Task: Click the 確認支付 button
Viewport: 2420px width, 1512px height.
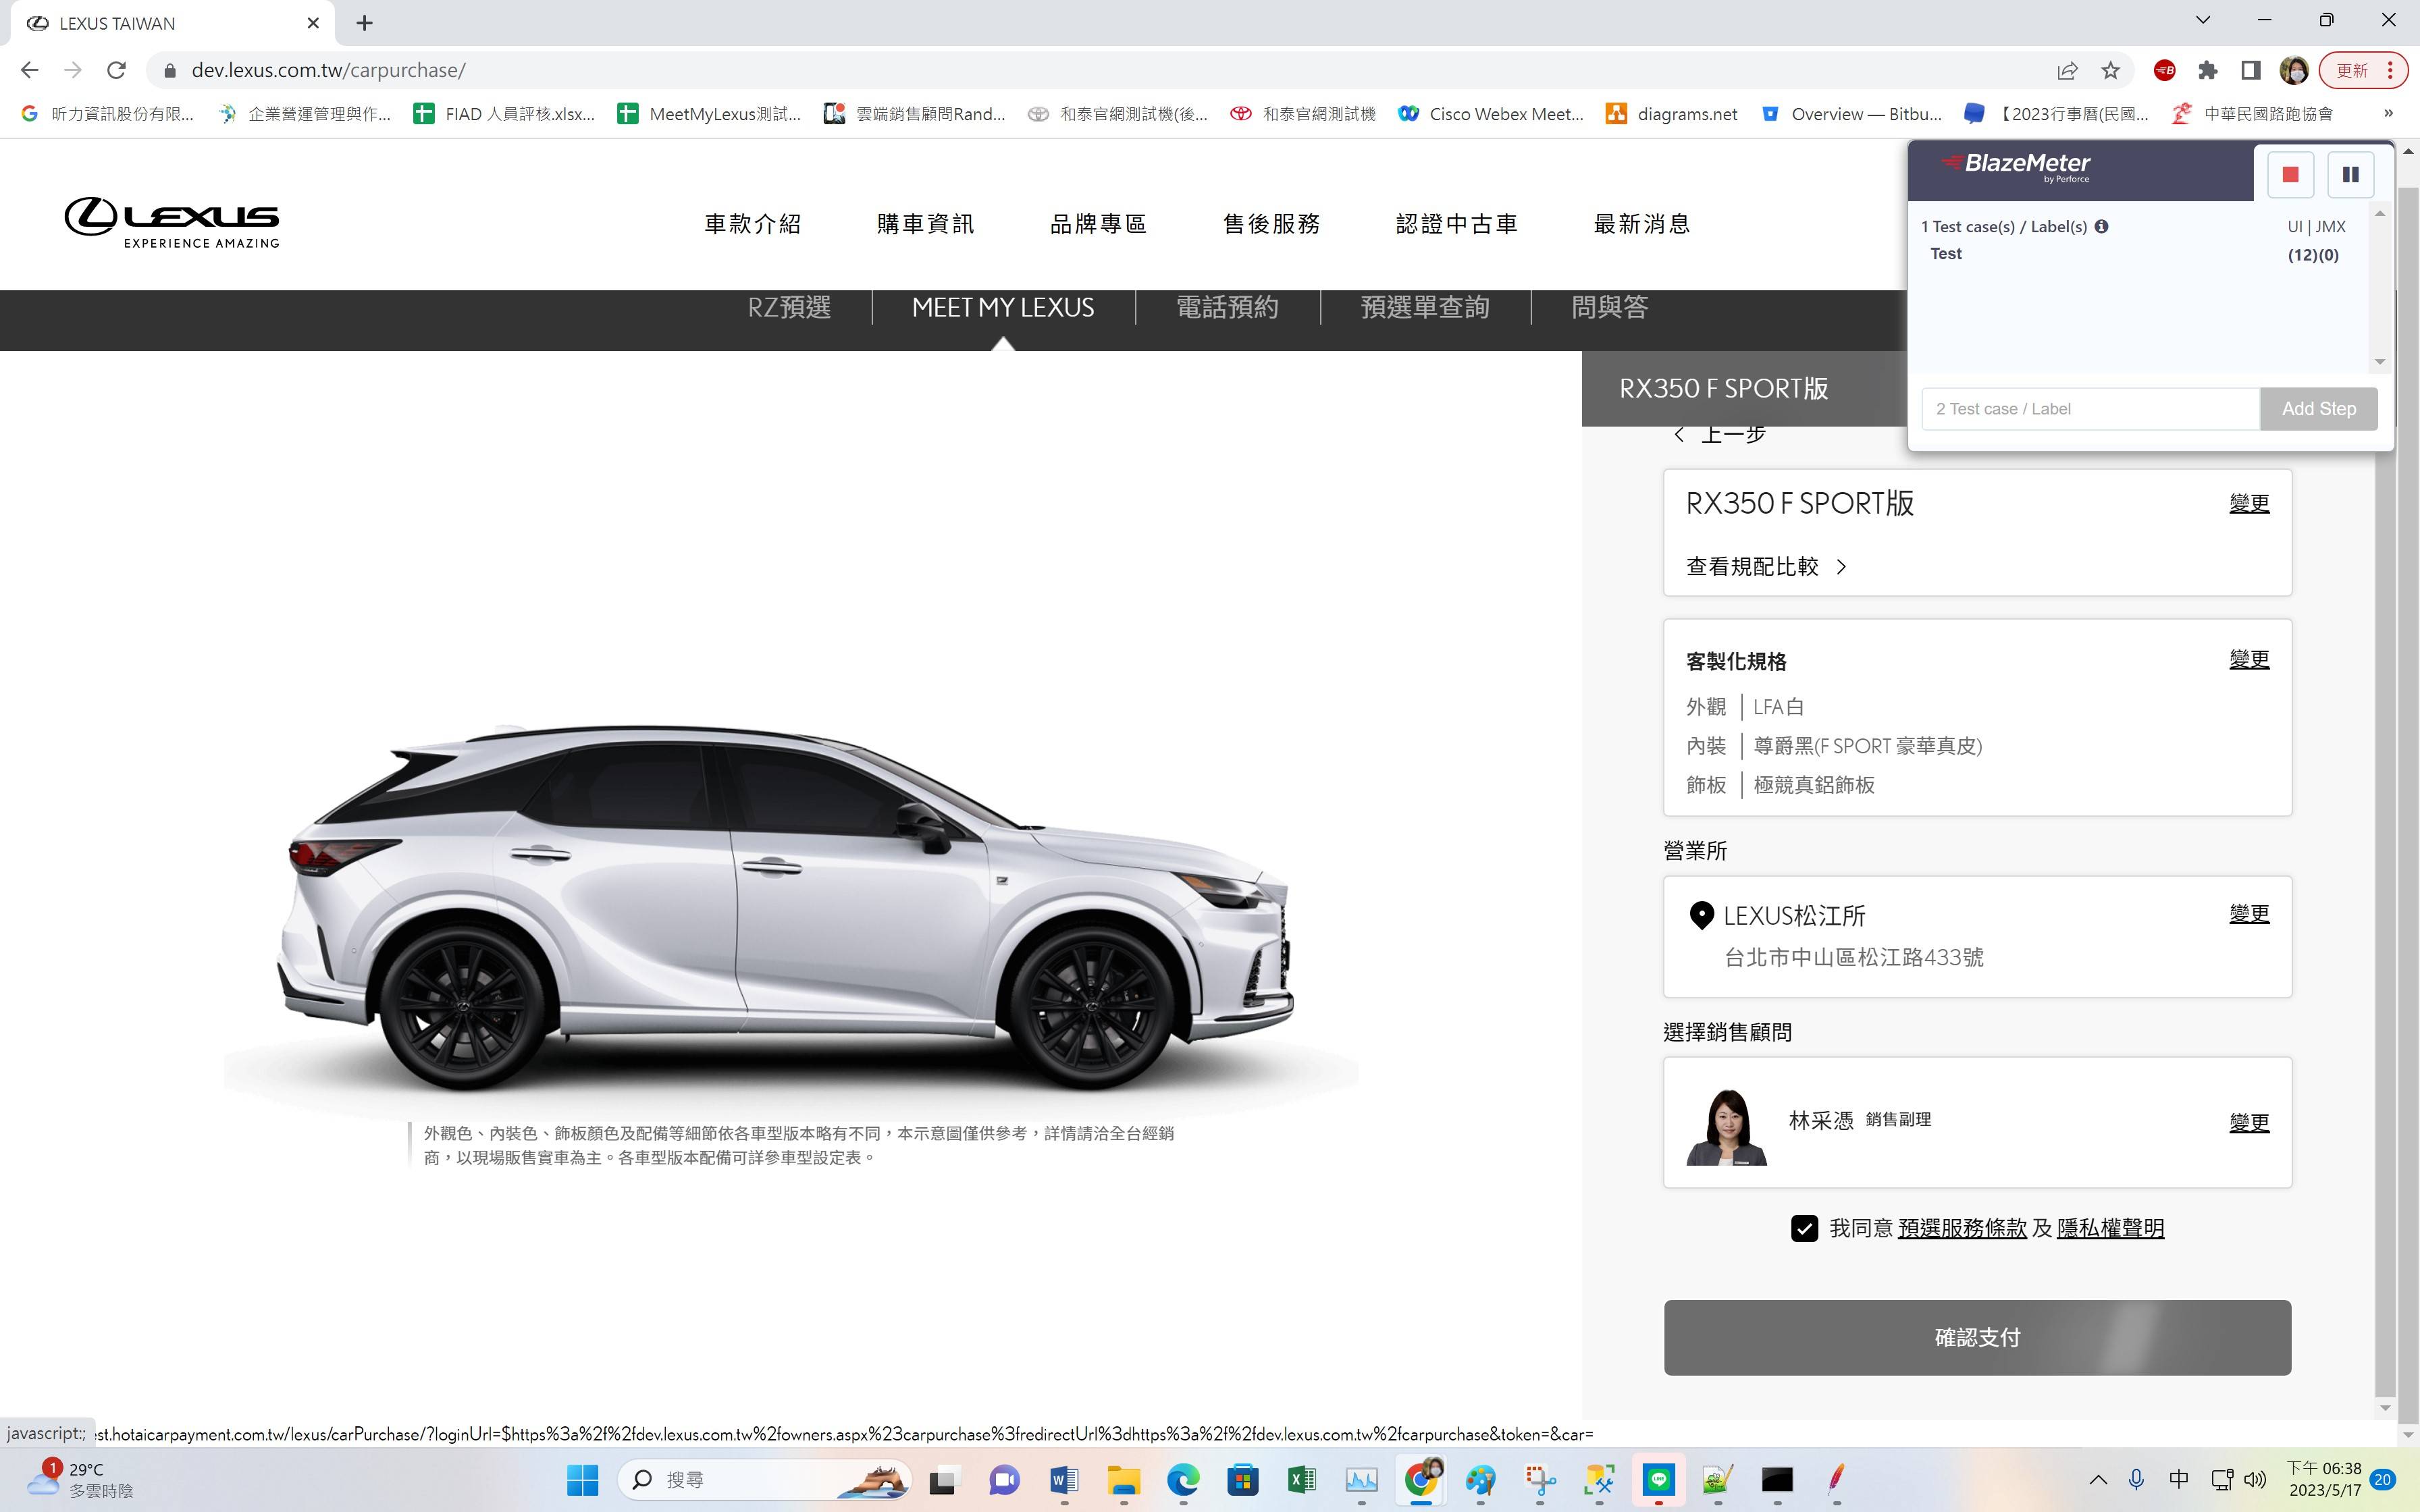Action: click(1977, 1337)
